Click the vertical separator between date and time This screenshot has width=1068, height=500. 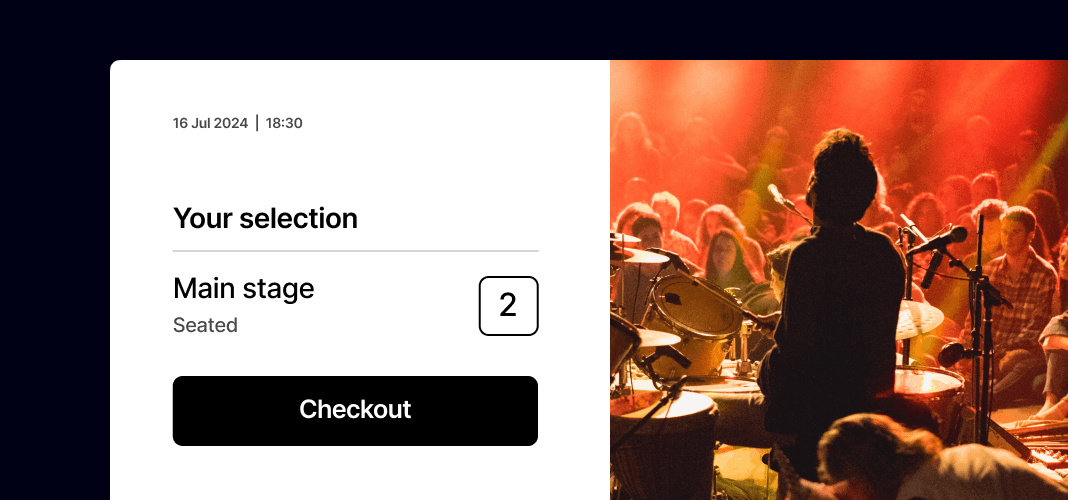[257, 123]
